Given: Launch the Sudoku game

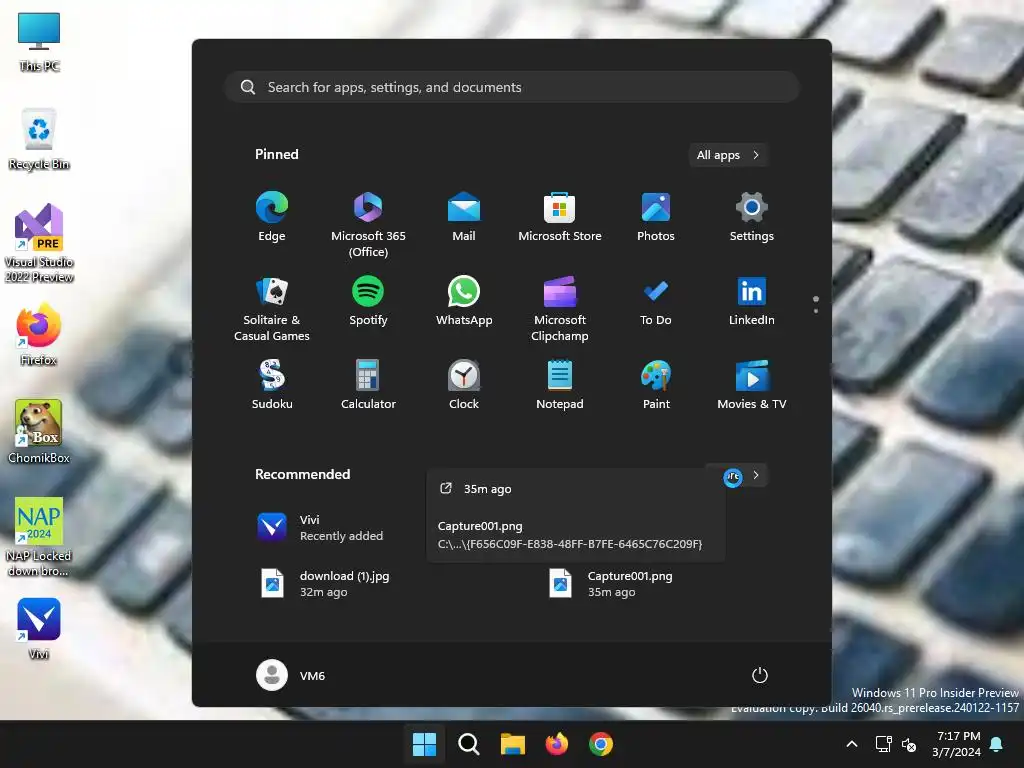Looking at the screenshot, I should point(272,385).
